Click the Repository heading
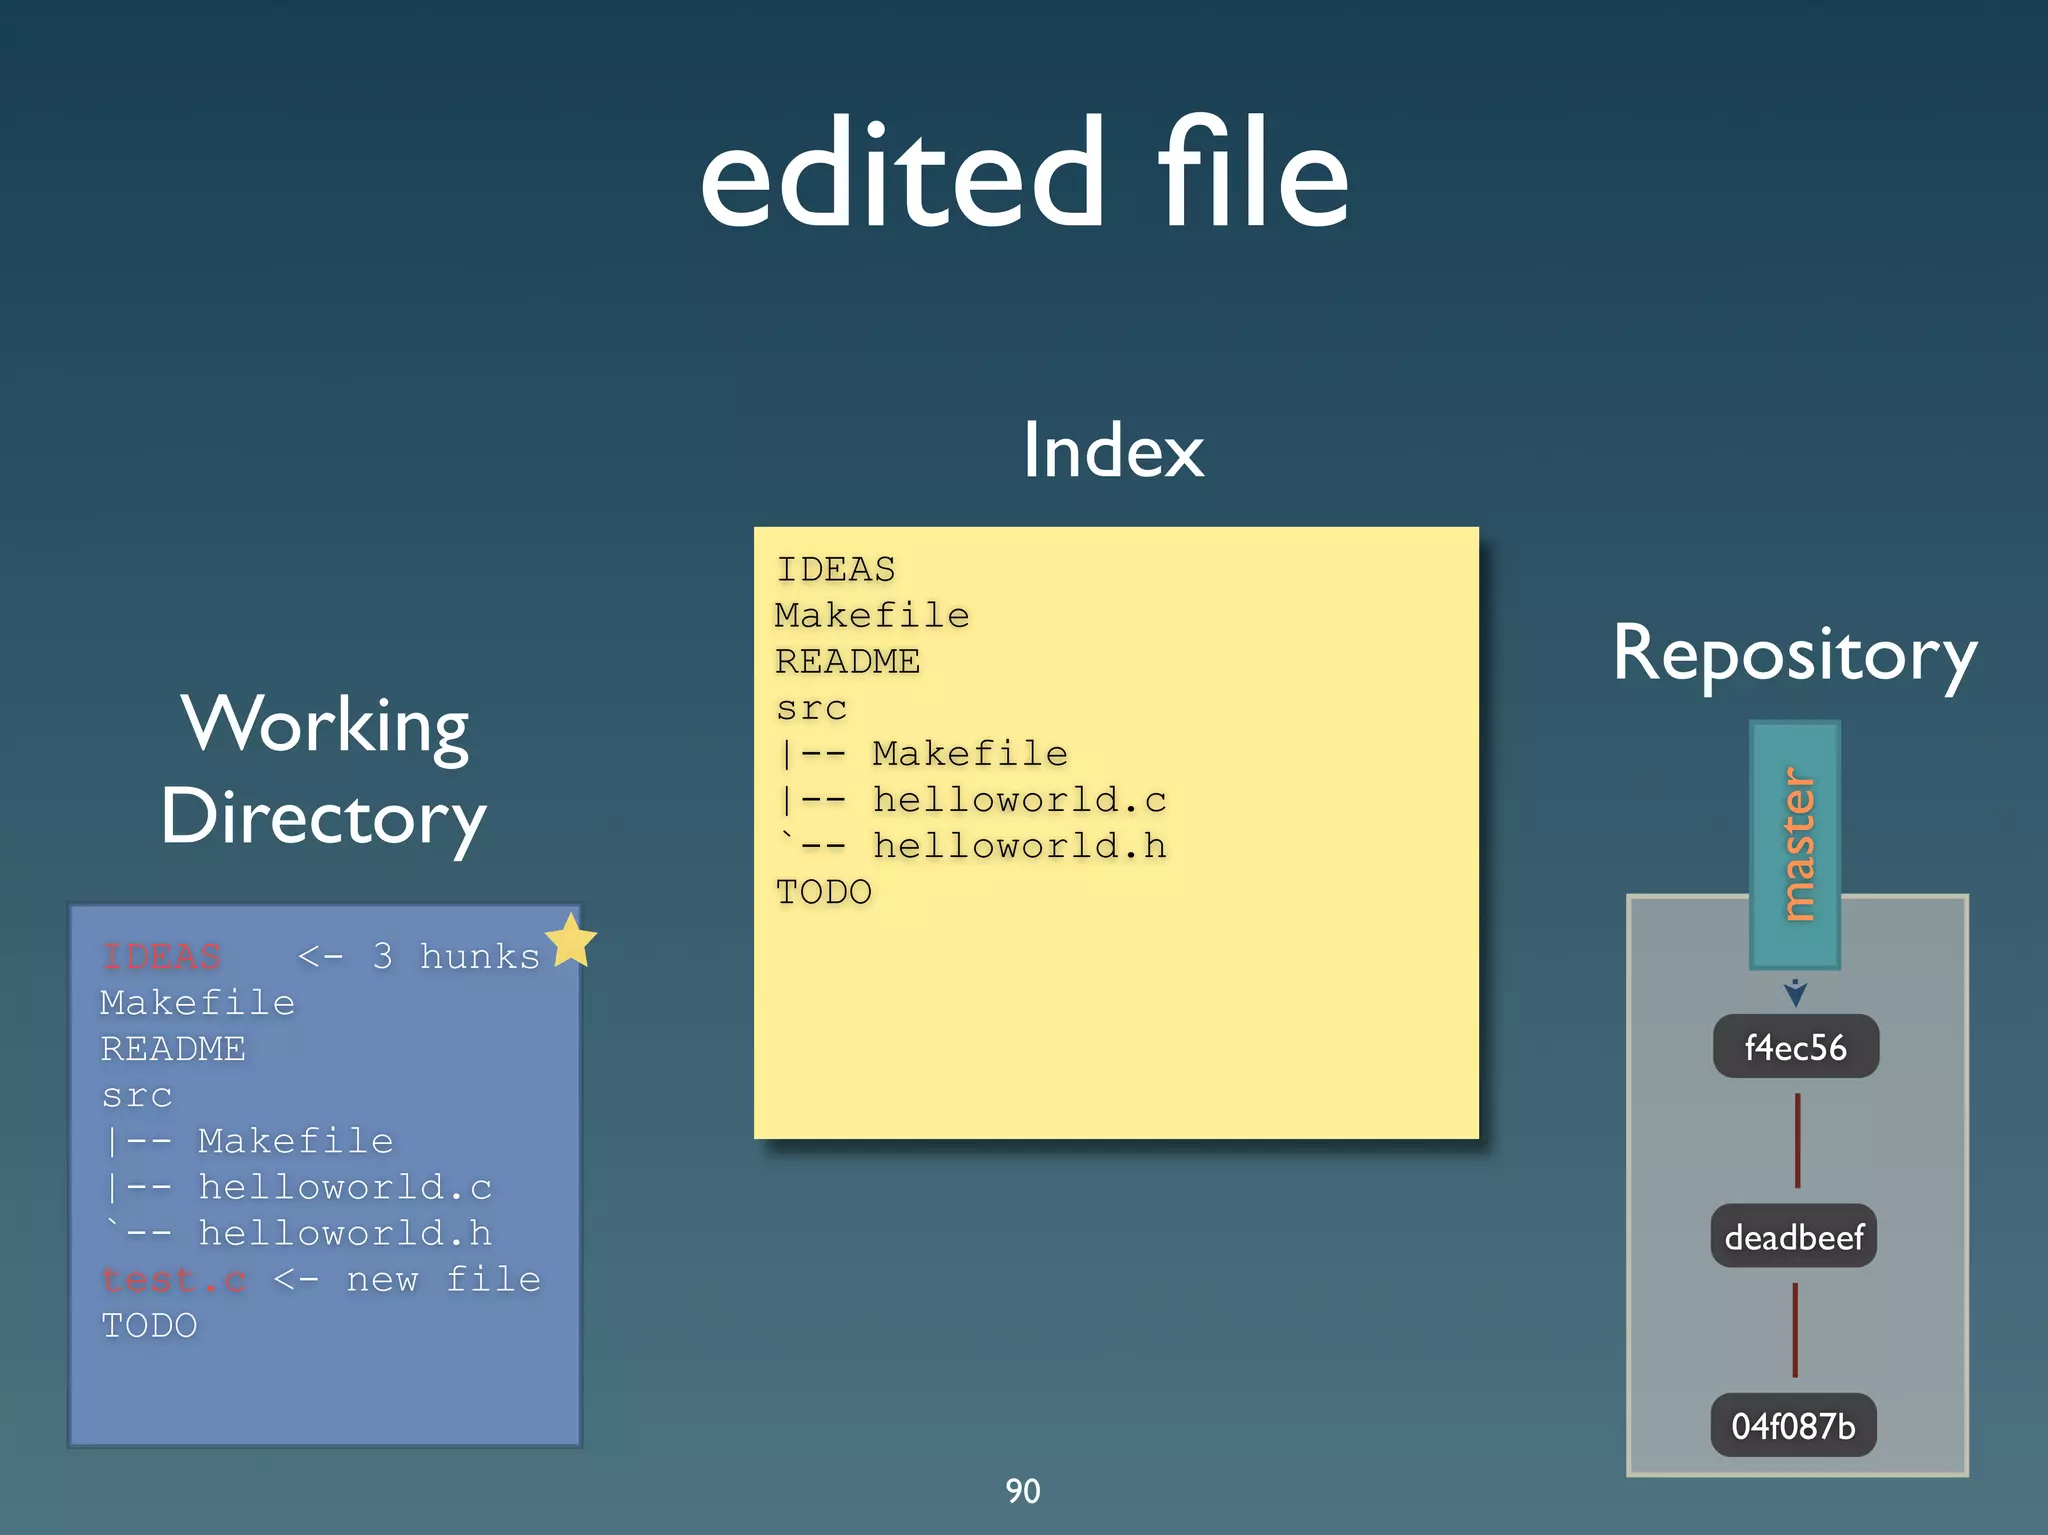This screenshot has width=2048, height=1535. pyautogui.click(x=1795, y=654)
